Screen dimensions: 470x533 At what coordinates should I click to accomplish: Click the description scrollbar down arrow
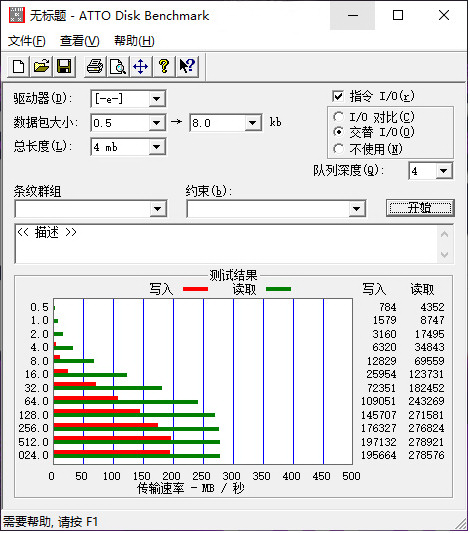coord(445,254)
